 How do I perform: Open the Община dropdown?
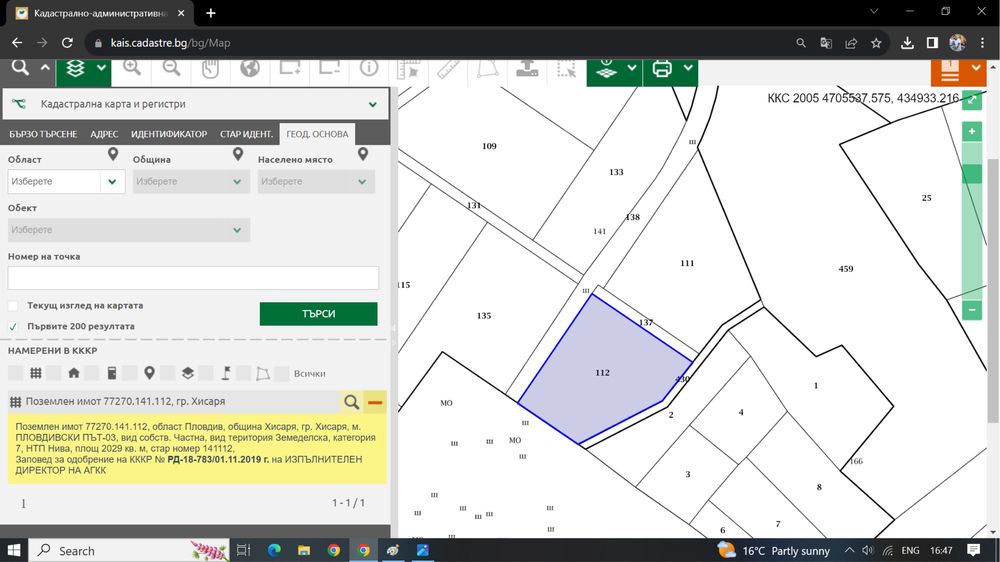coord(191,182)
